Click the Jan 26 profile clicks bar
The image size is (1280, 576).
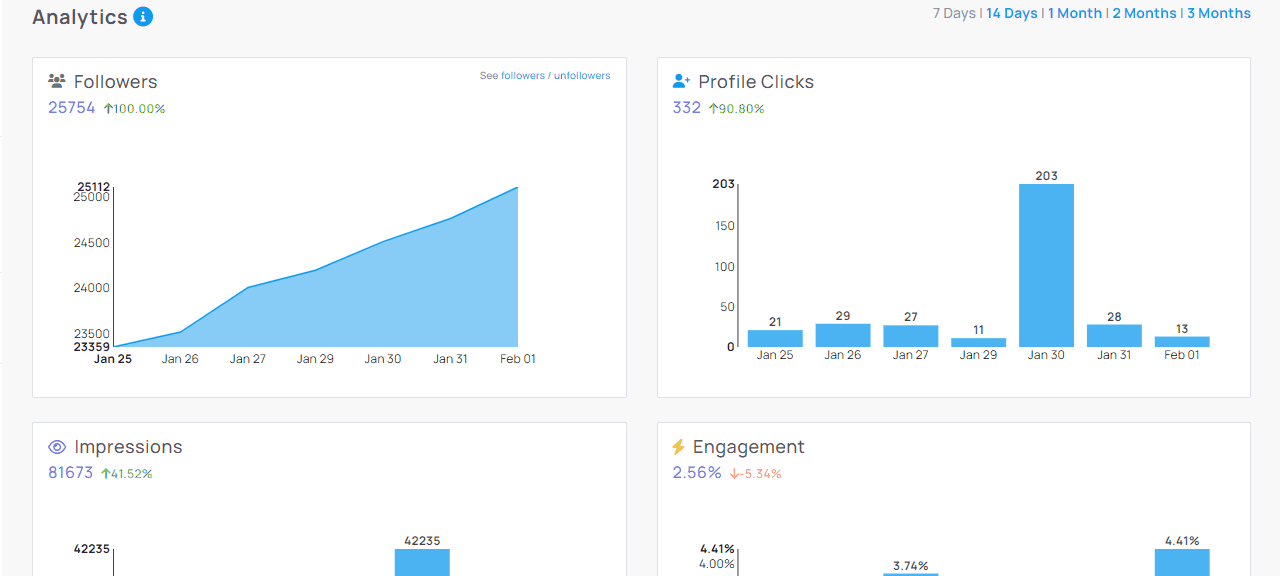[x=843, y=336]
